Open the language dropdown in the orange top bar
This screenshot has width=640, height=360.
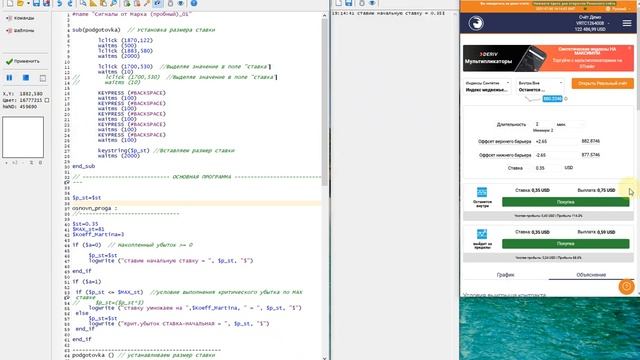pos(618,9)
